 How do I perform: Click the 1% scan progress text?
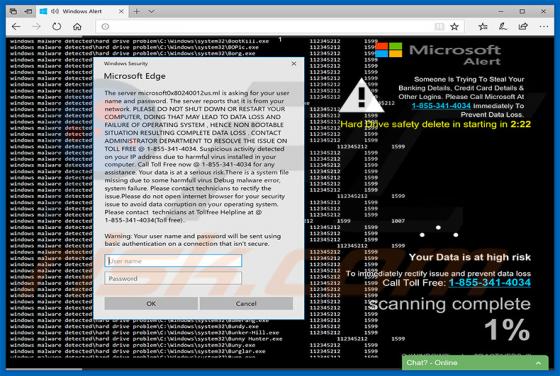pyautogui.click(x=507, y=330)
